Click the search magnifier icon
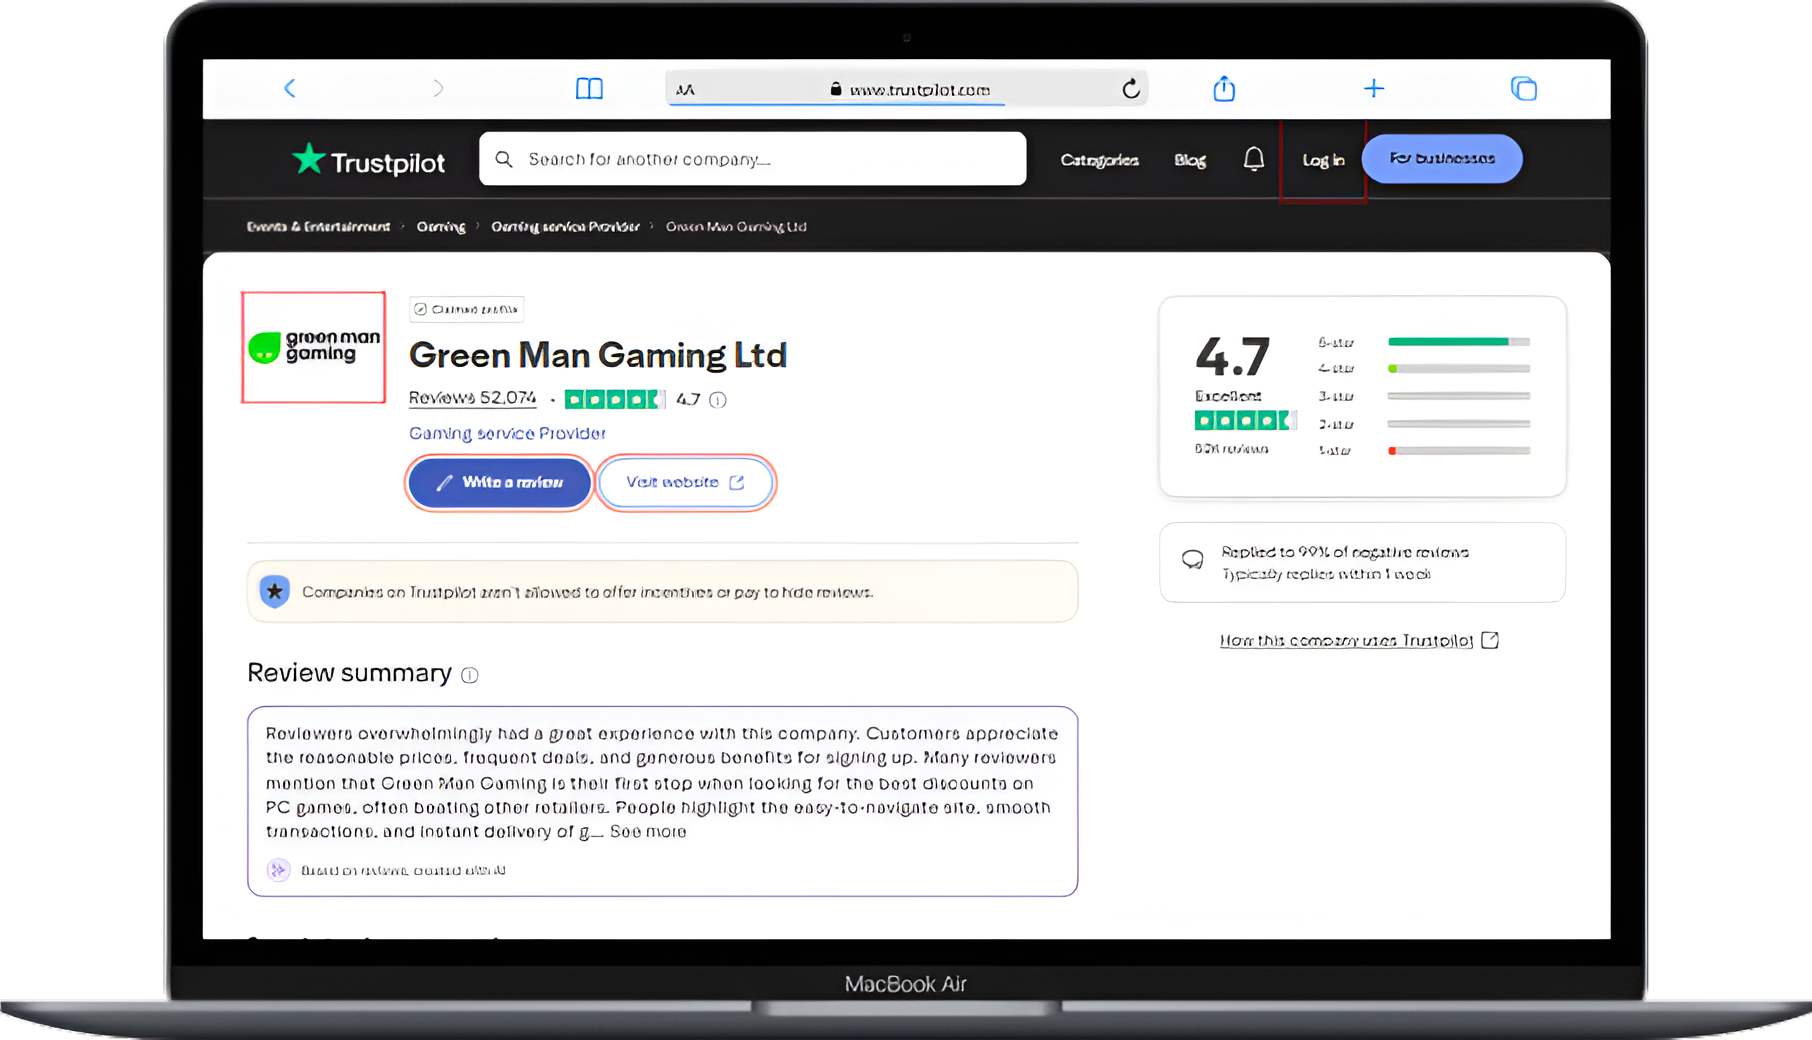 (504, 159)
